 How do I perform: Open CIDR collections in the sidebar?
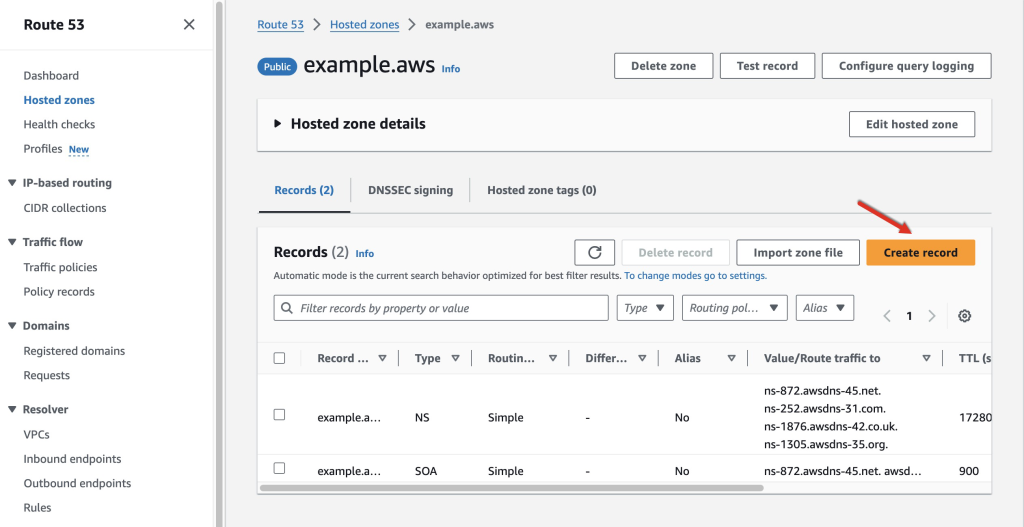tap(65, 208)
